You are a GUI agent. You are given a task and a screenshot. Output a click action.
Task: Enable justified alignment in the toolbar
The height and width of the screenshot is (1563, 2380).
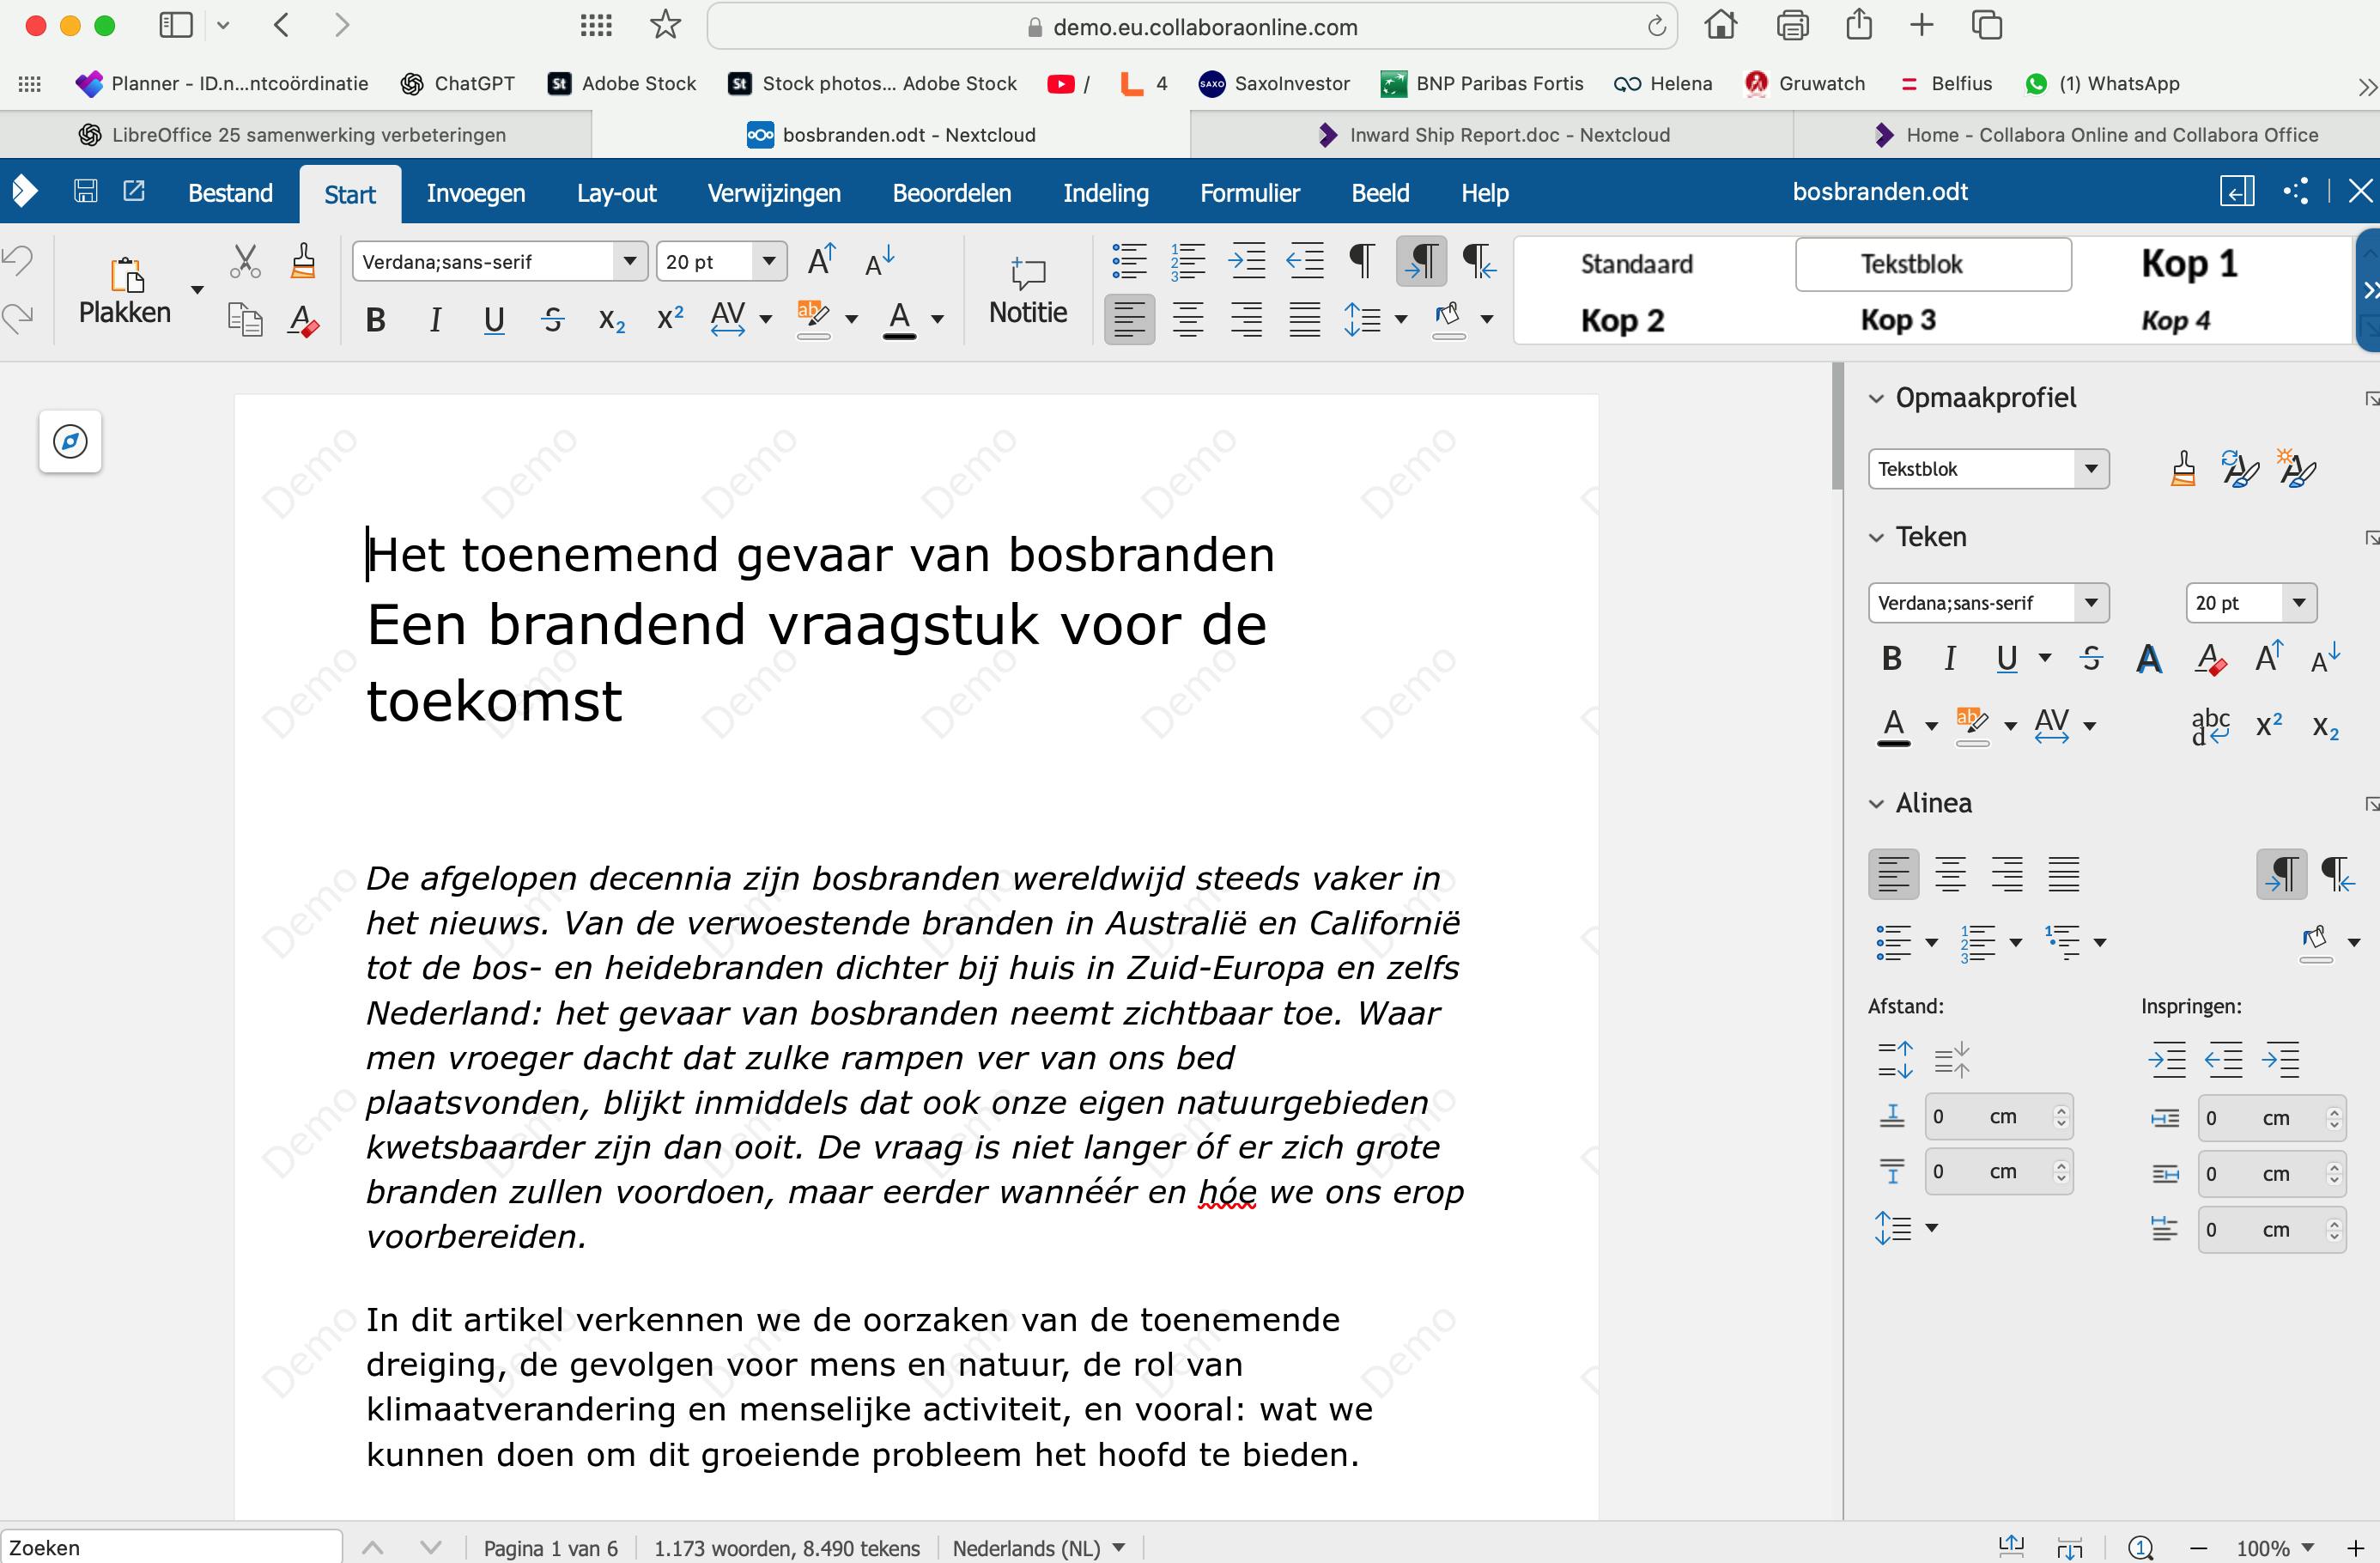[x=1304, y=320]
